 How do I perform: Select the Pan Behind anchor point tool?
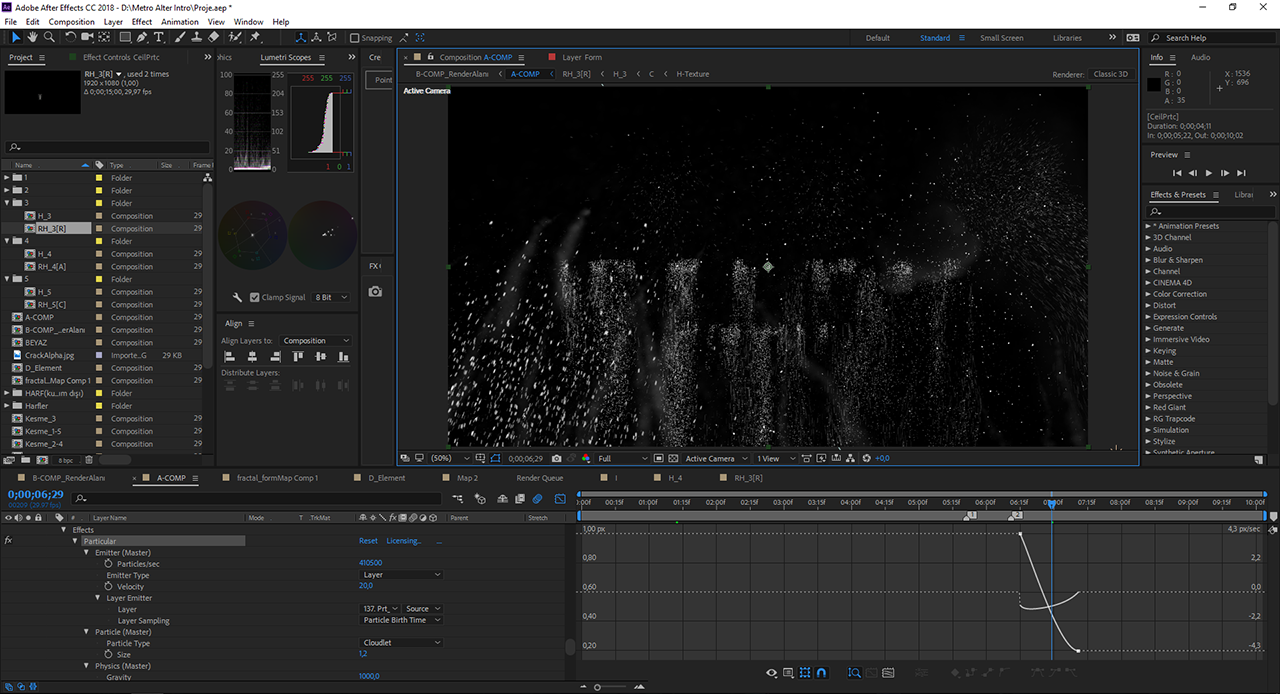pos(106,37)
